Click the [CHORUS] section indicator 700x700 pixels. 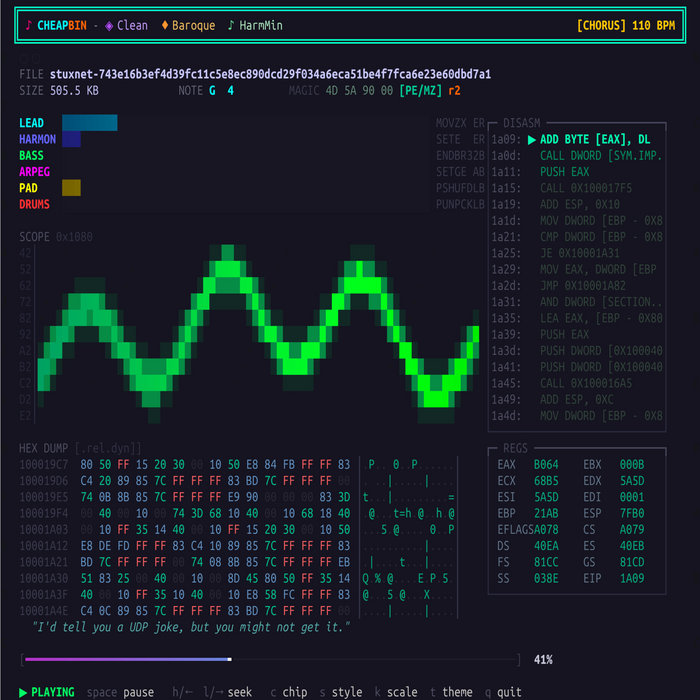(x=601, y=25)
